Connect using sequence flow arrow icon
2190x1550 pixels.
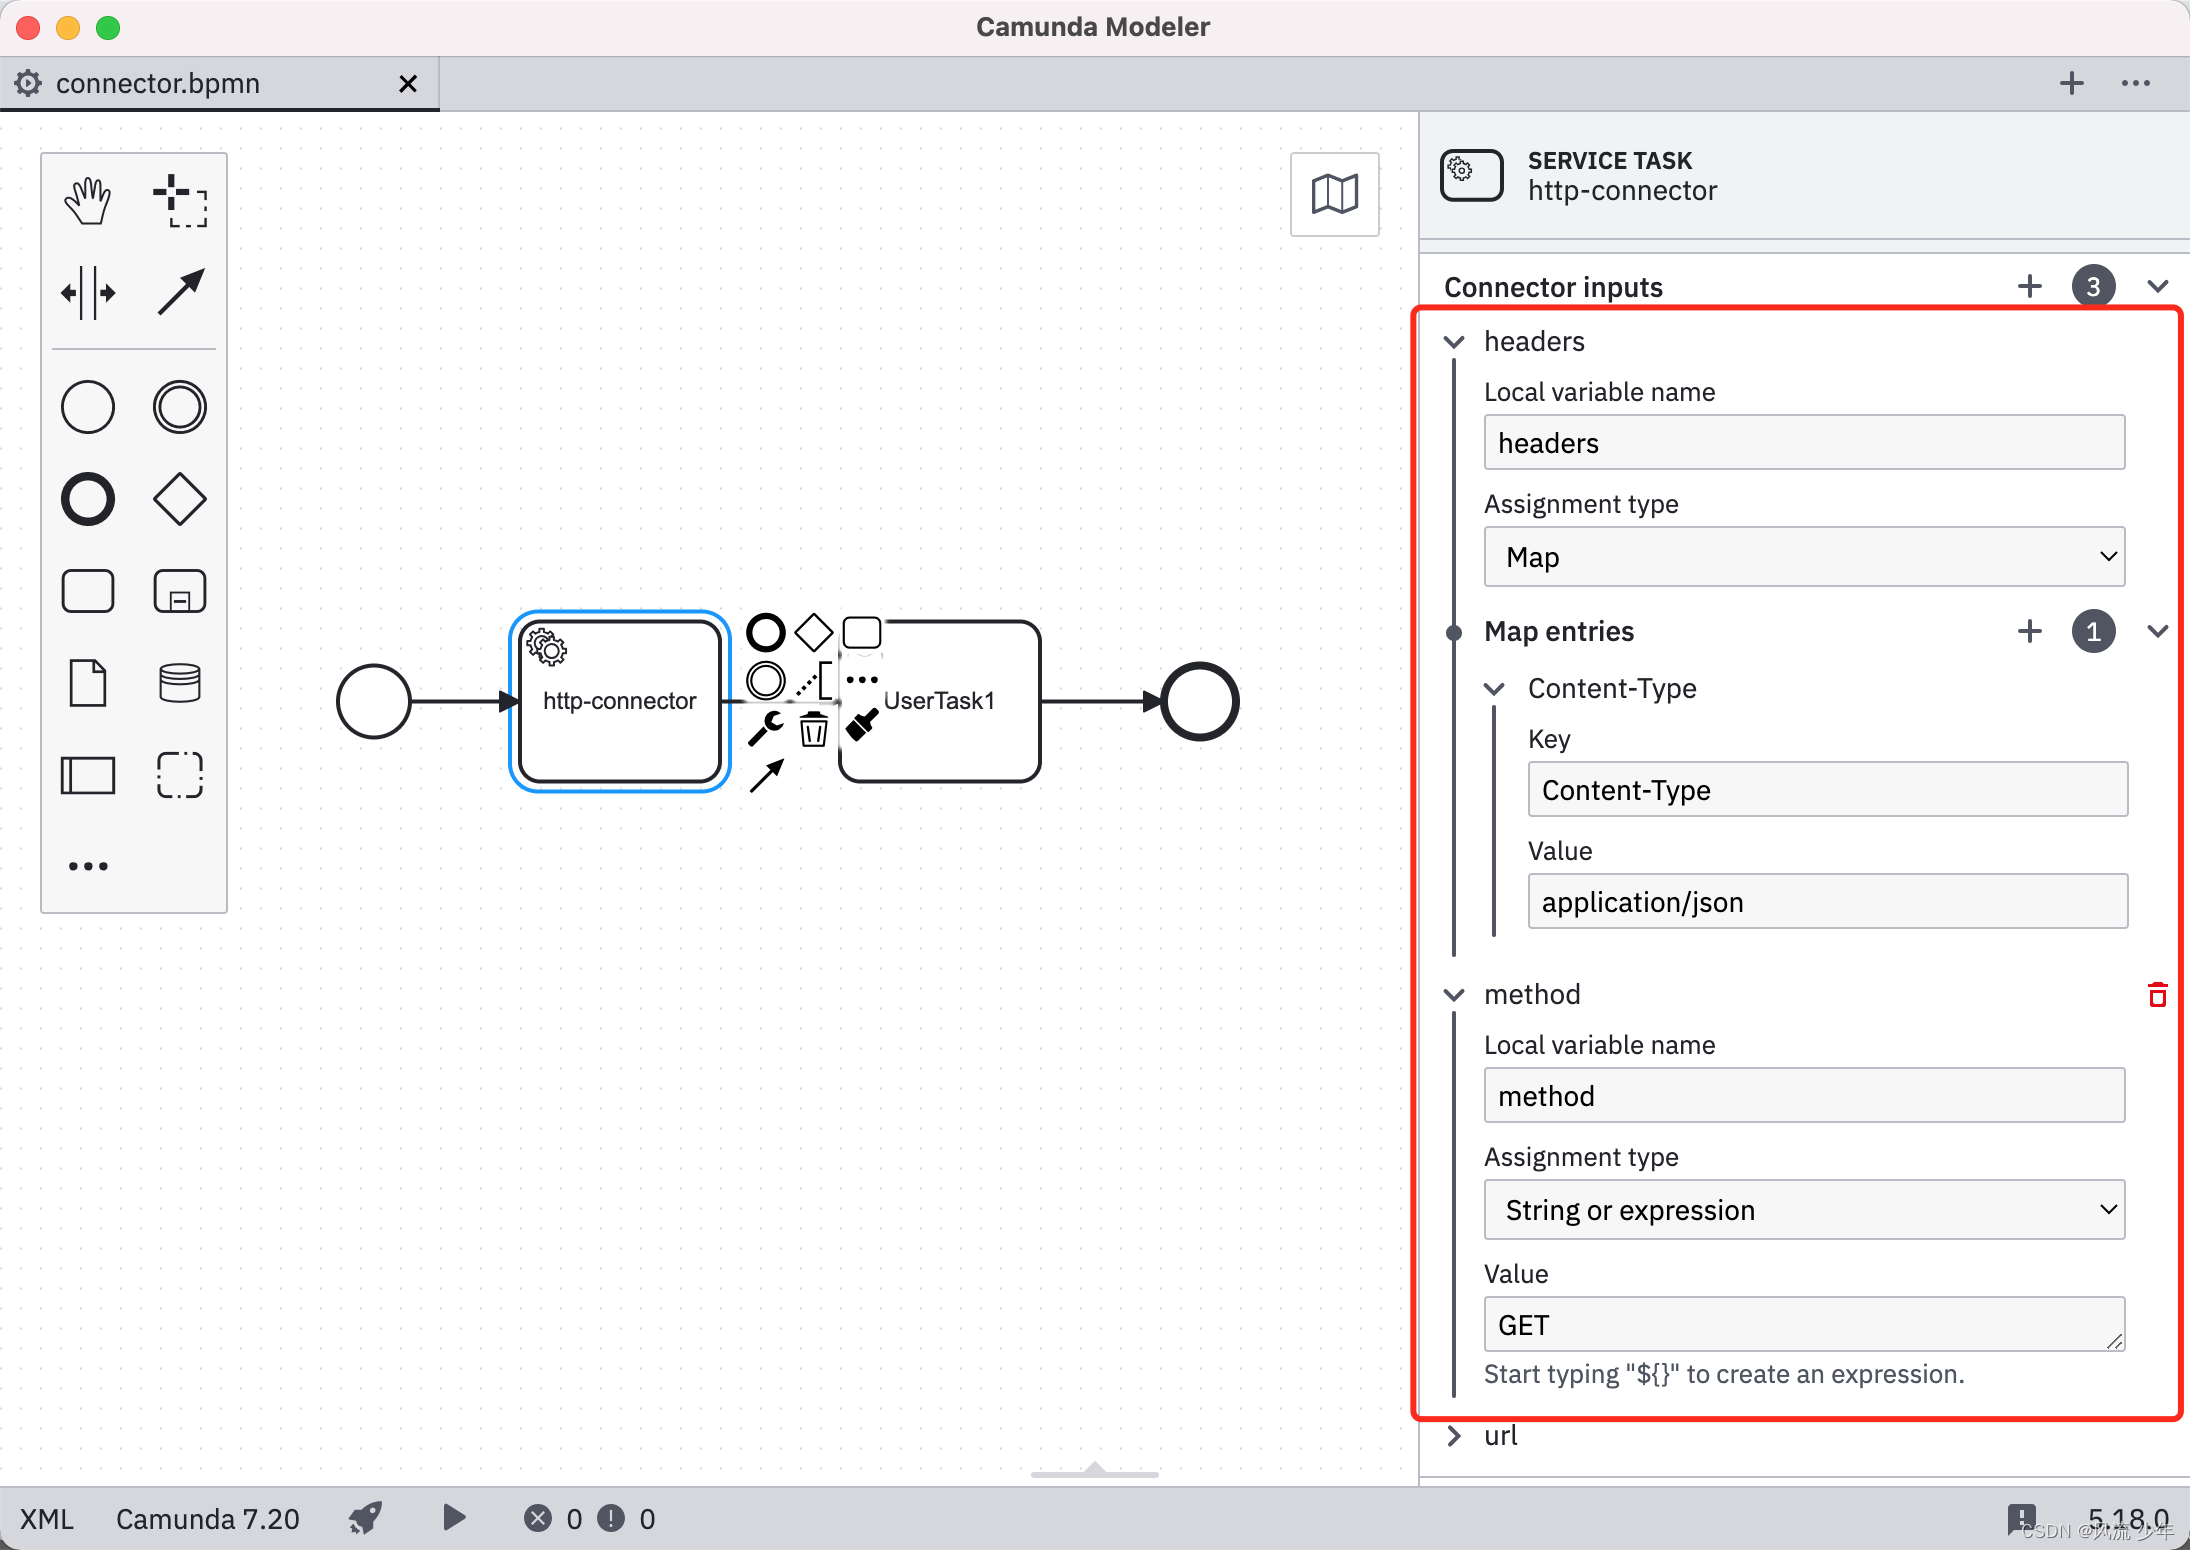click(x=766, y=776)
